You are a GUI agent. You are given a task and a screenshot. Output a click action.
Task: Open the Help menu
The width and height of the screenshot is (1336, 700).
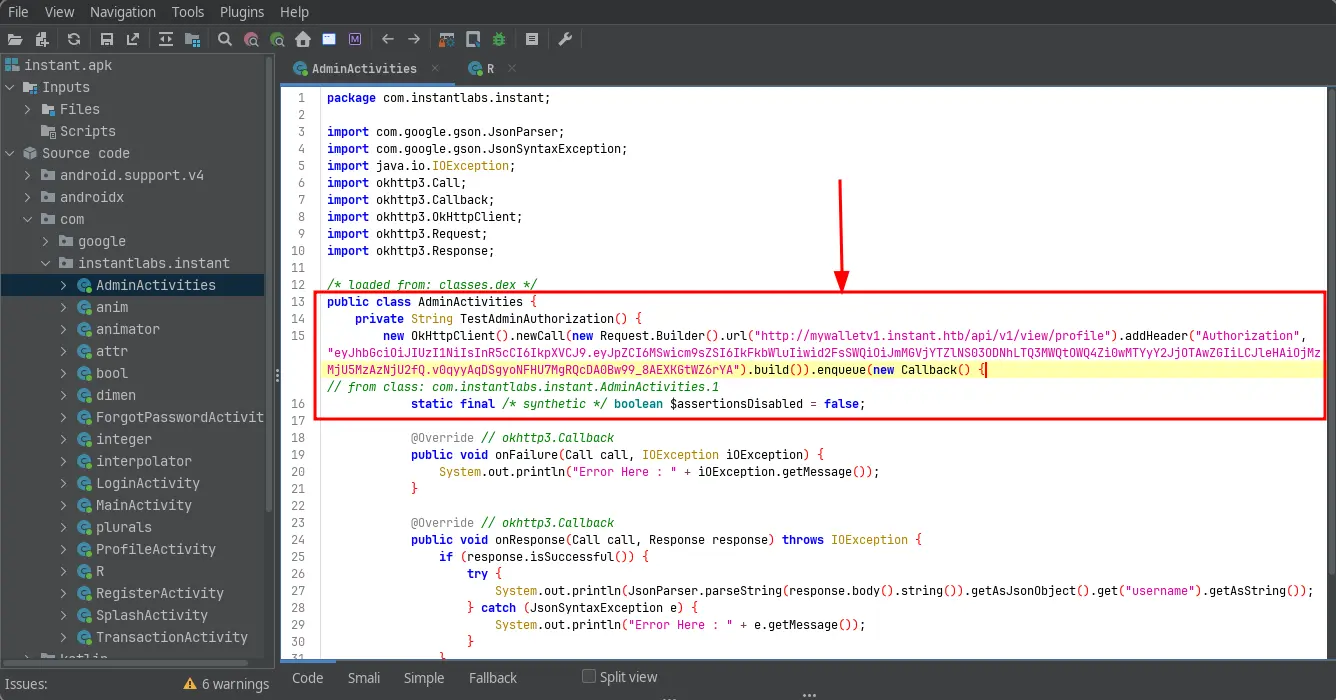tap(294, 12)
